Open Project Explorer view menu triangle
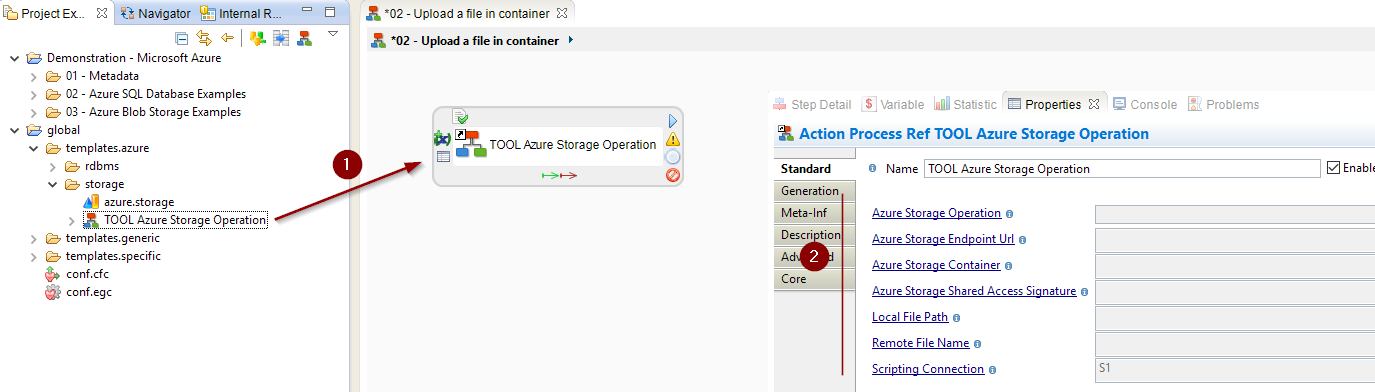Screen dimensions: 1375x392 point(333,34)
